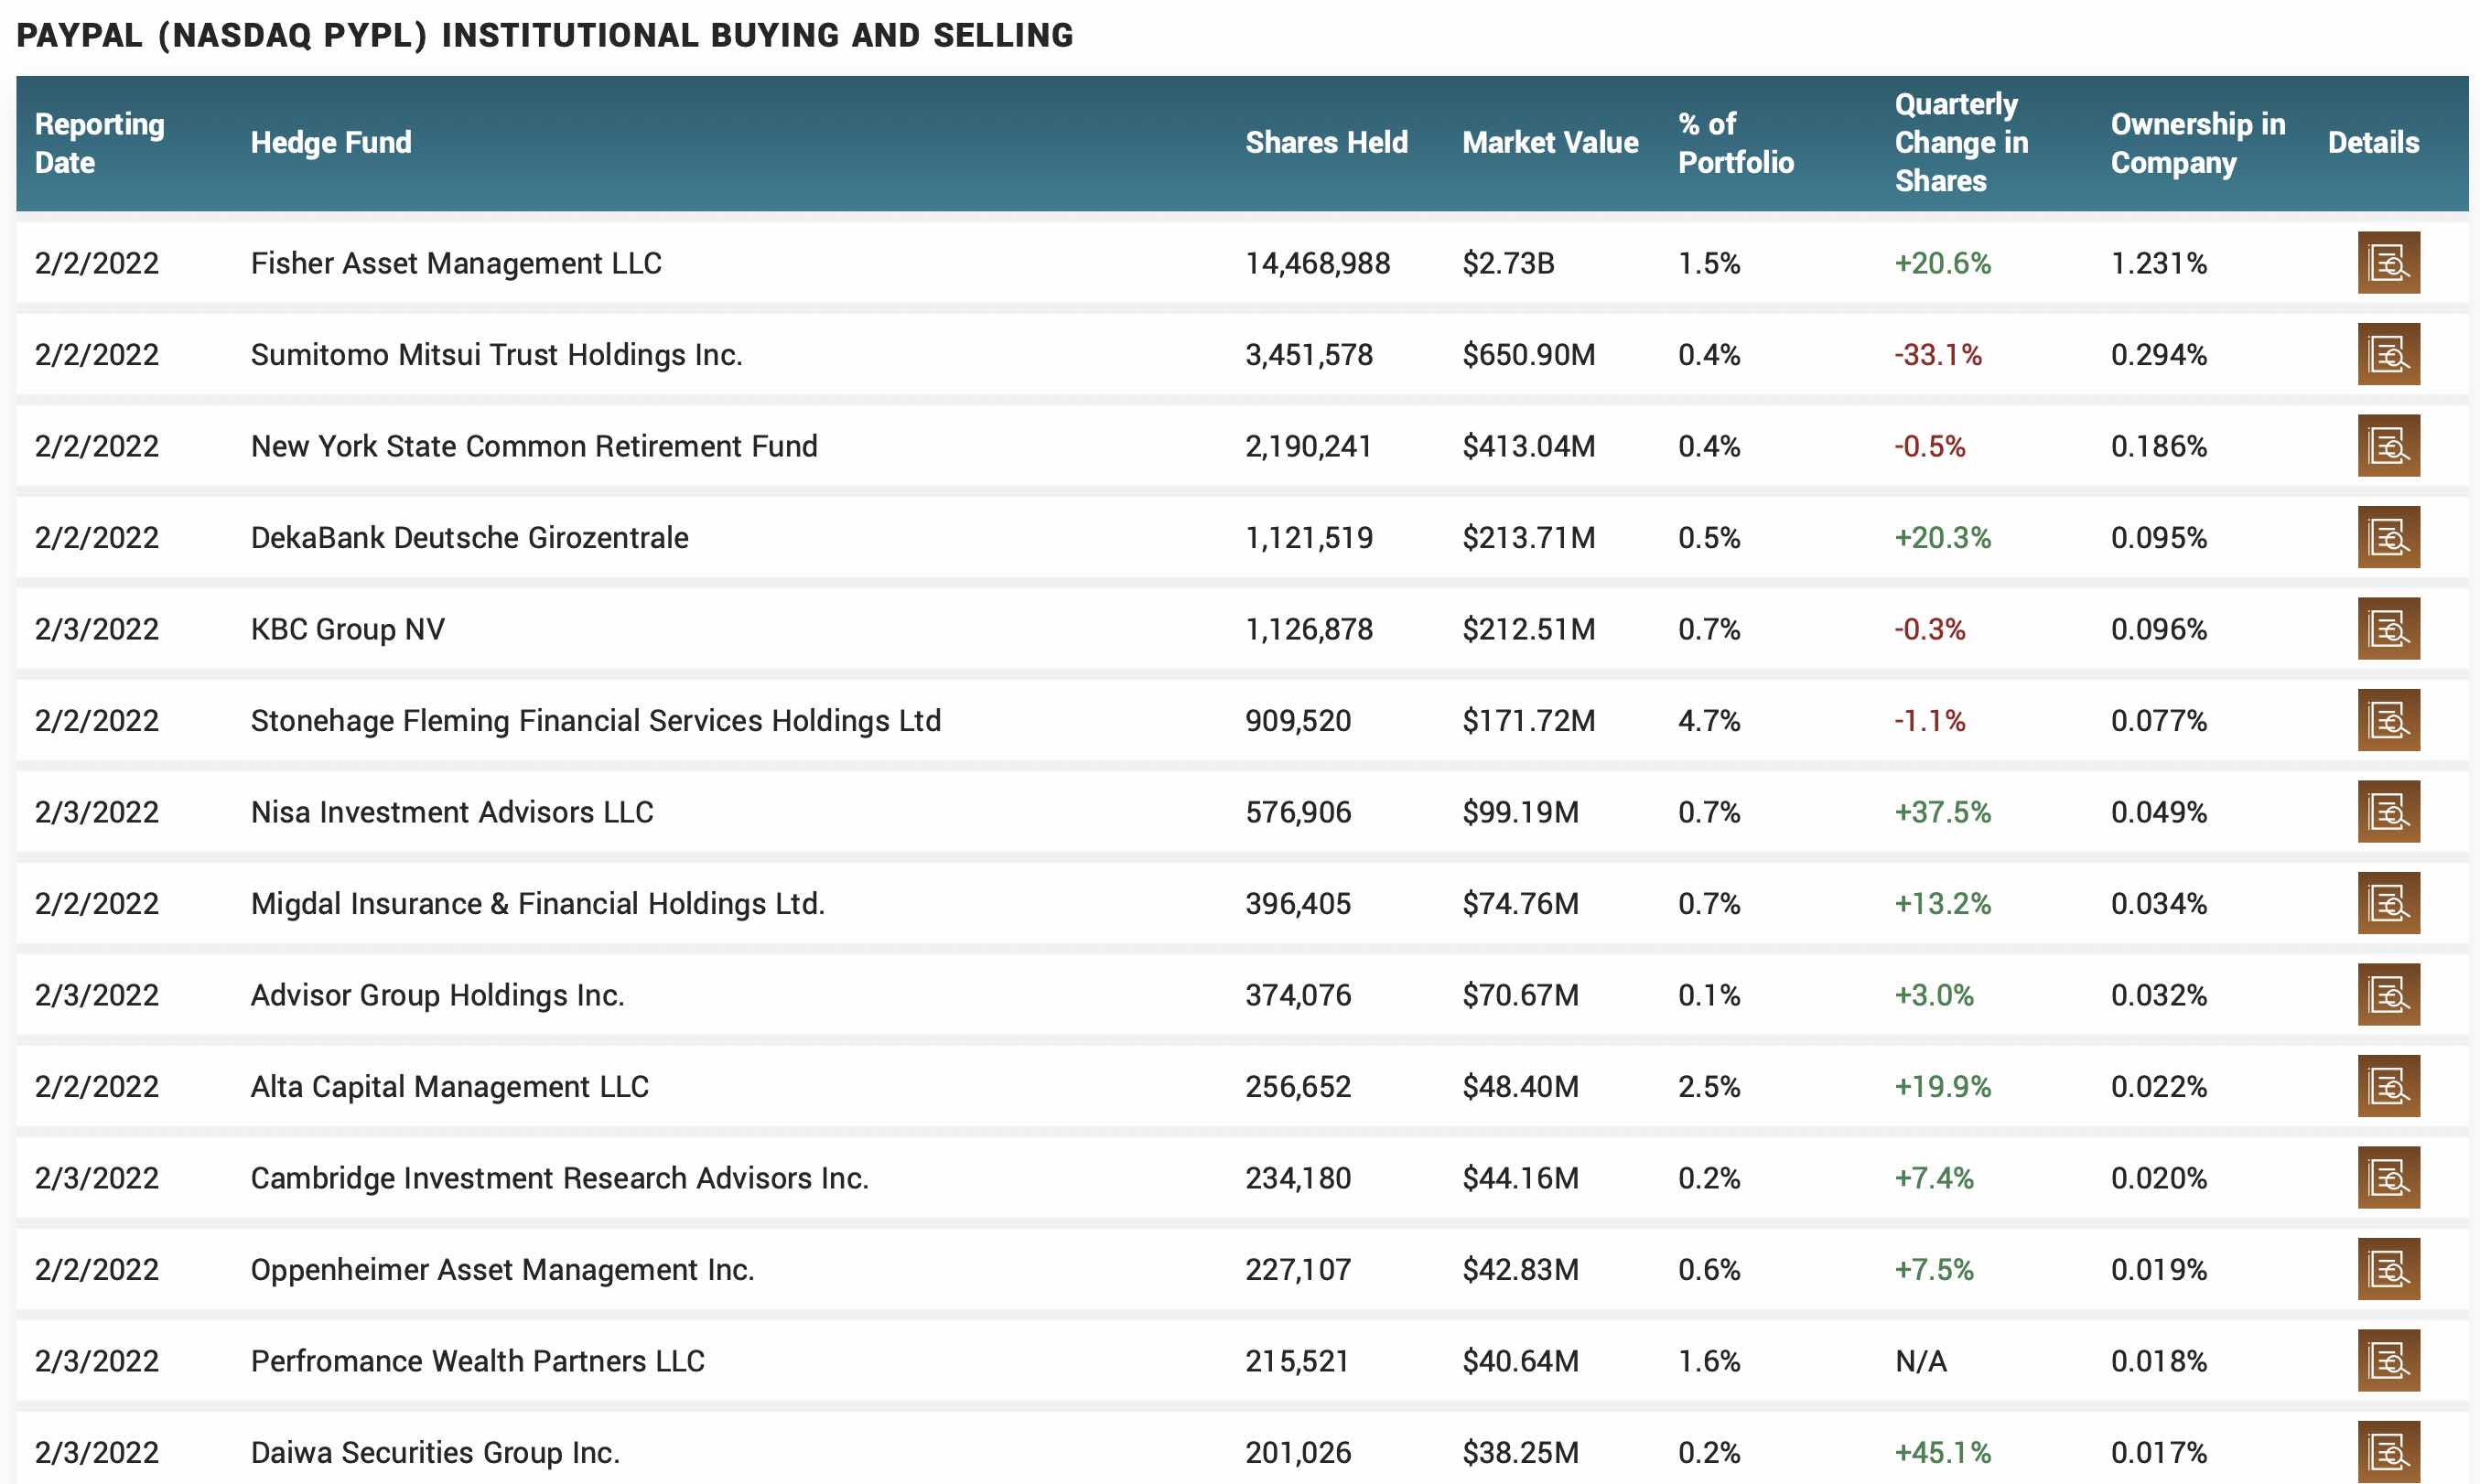Click ownership value 1.231%
This screenshot has width=2480, height=1484.
[2158, 263]
